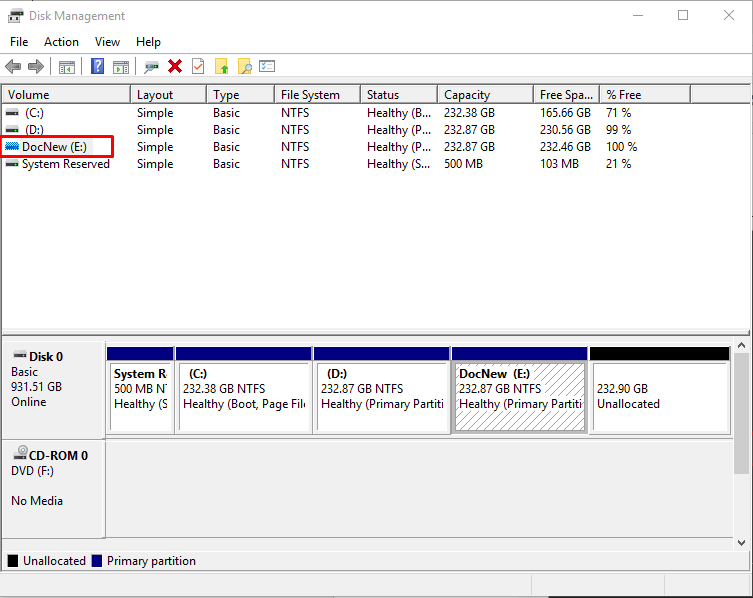Image resolution: width=753 pixels, height=598 pixels.
Task: Sort by the Capacity column header
Action: tap(486, 95)
